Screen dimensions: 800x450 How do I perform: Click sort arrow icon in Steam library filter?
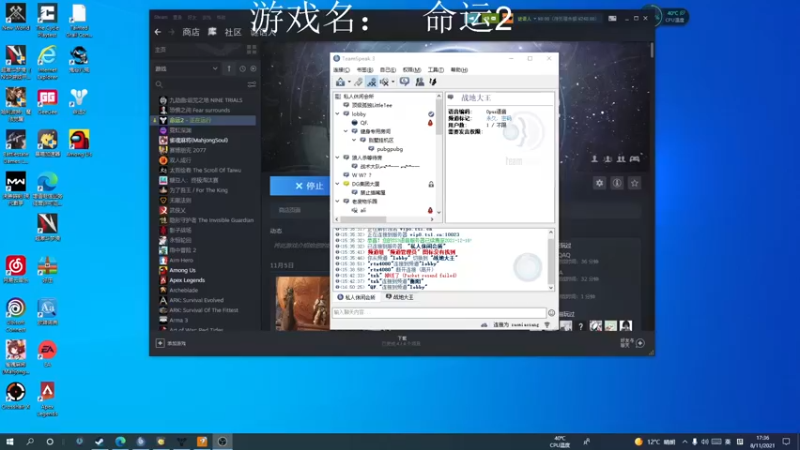coord(229,68)
